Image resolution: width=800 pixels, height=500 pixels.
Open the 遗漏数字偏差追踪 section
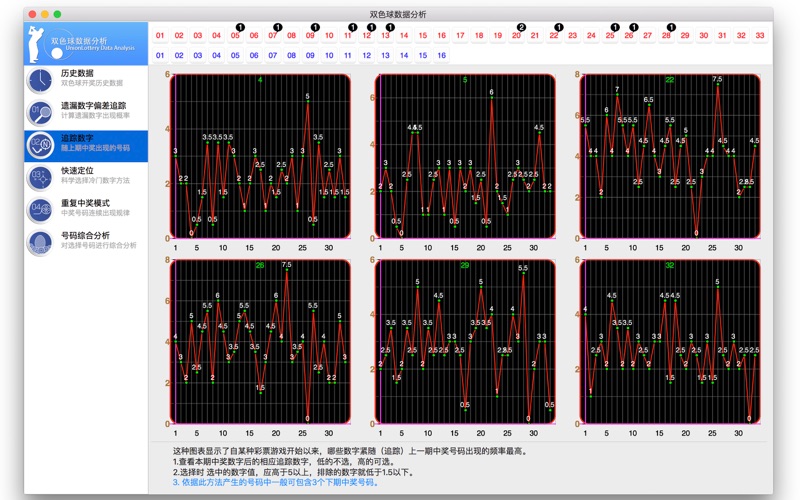point(86,113)
